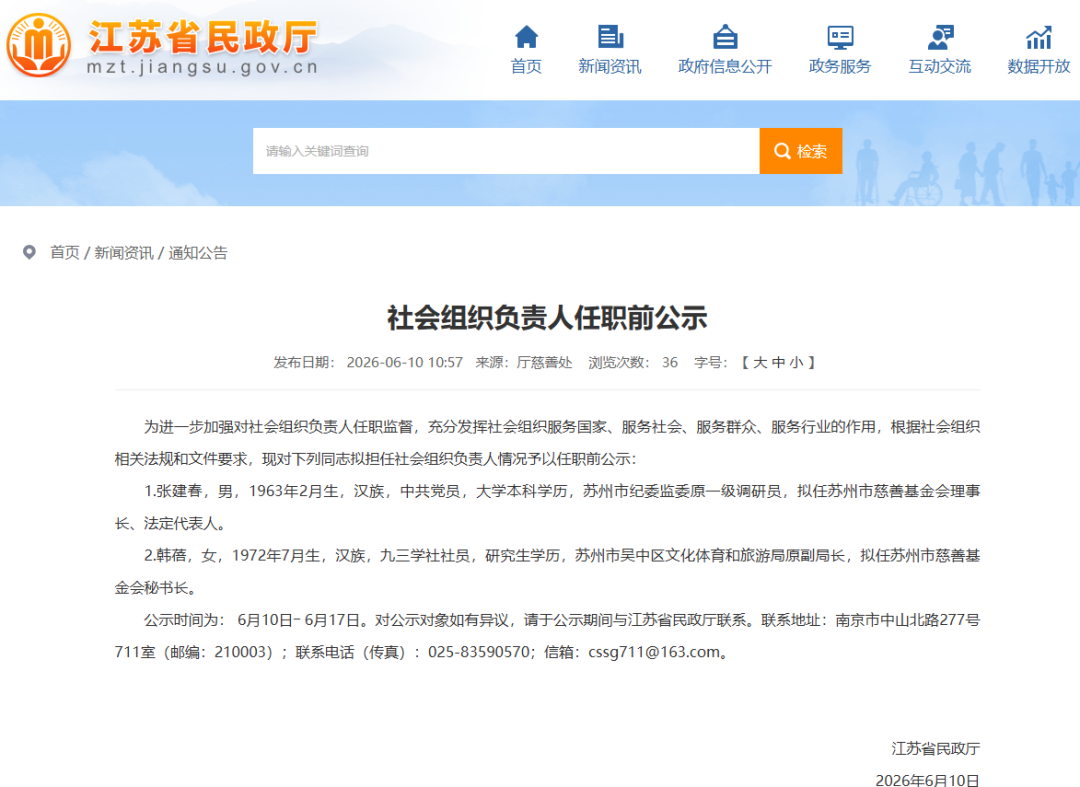The height and width of the screenshot is (787, 1080).
Task: Click the postcode 210003 text
Action: [x=239, y=652]
